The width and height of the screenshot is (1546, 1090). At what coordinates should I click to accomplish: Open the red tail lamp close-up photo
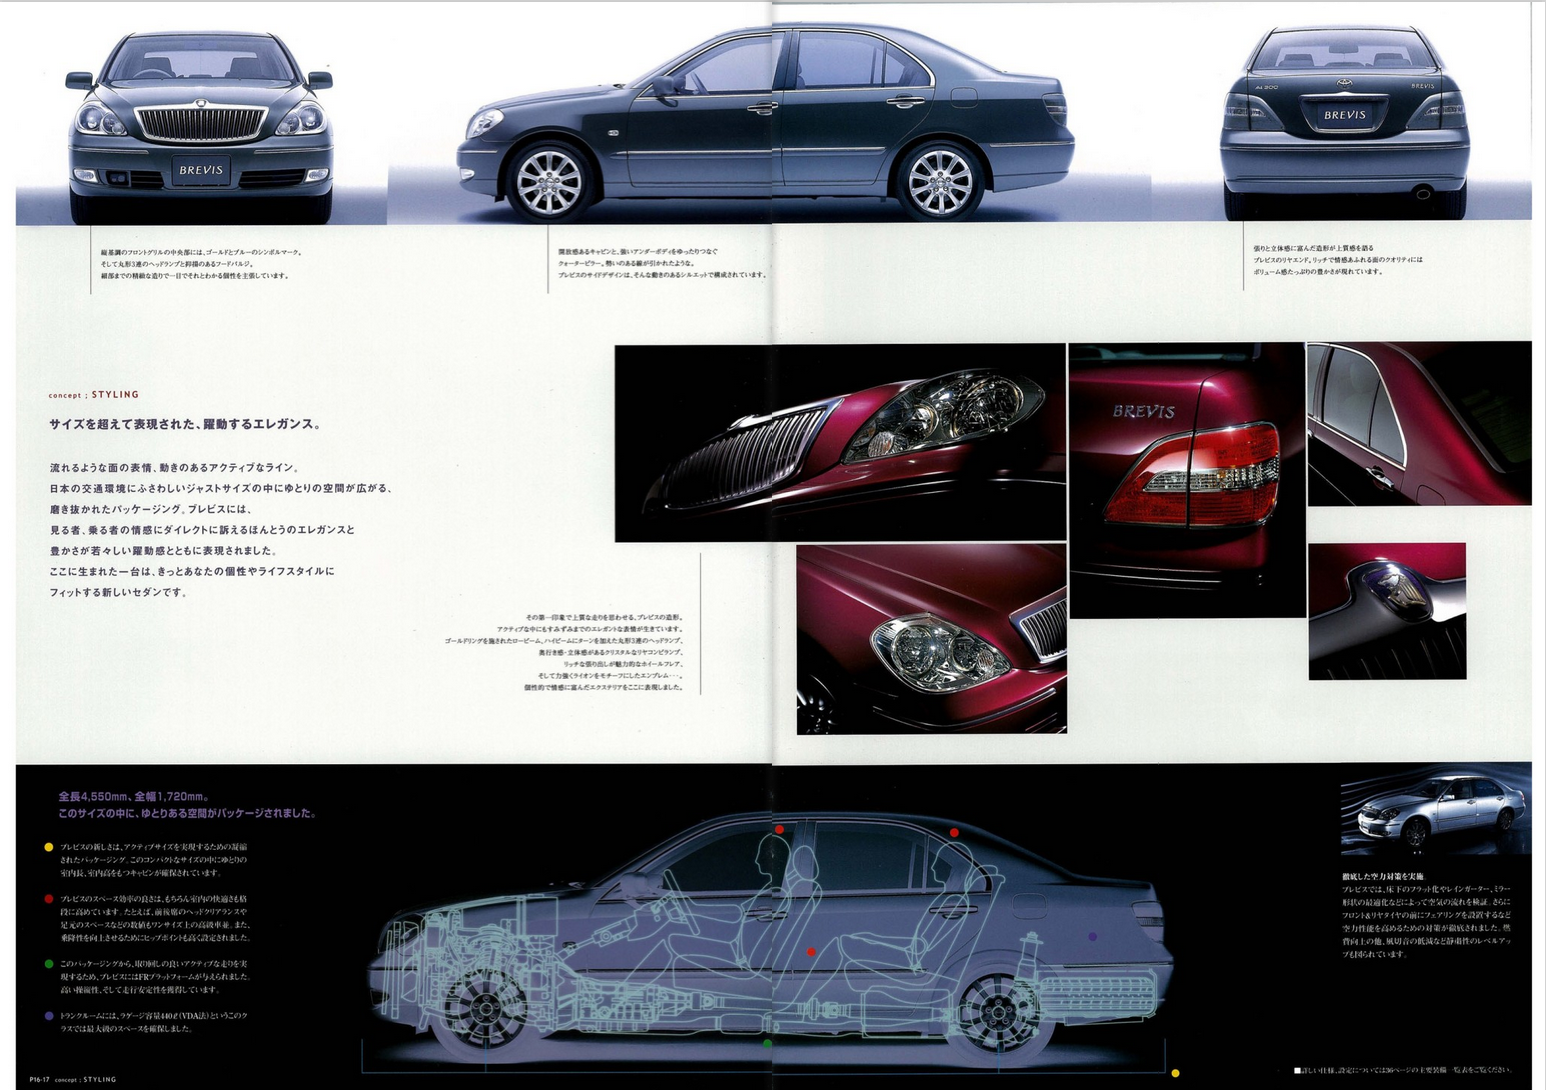1186,480
